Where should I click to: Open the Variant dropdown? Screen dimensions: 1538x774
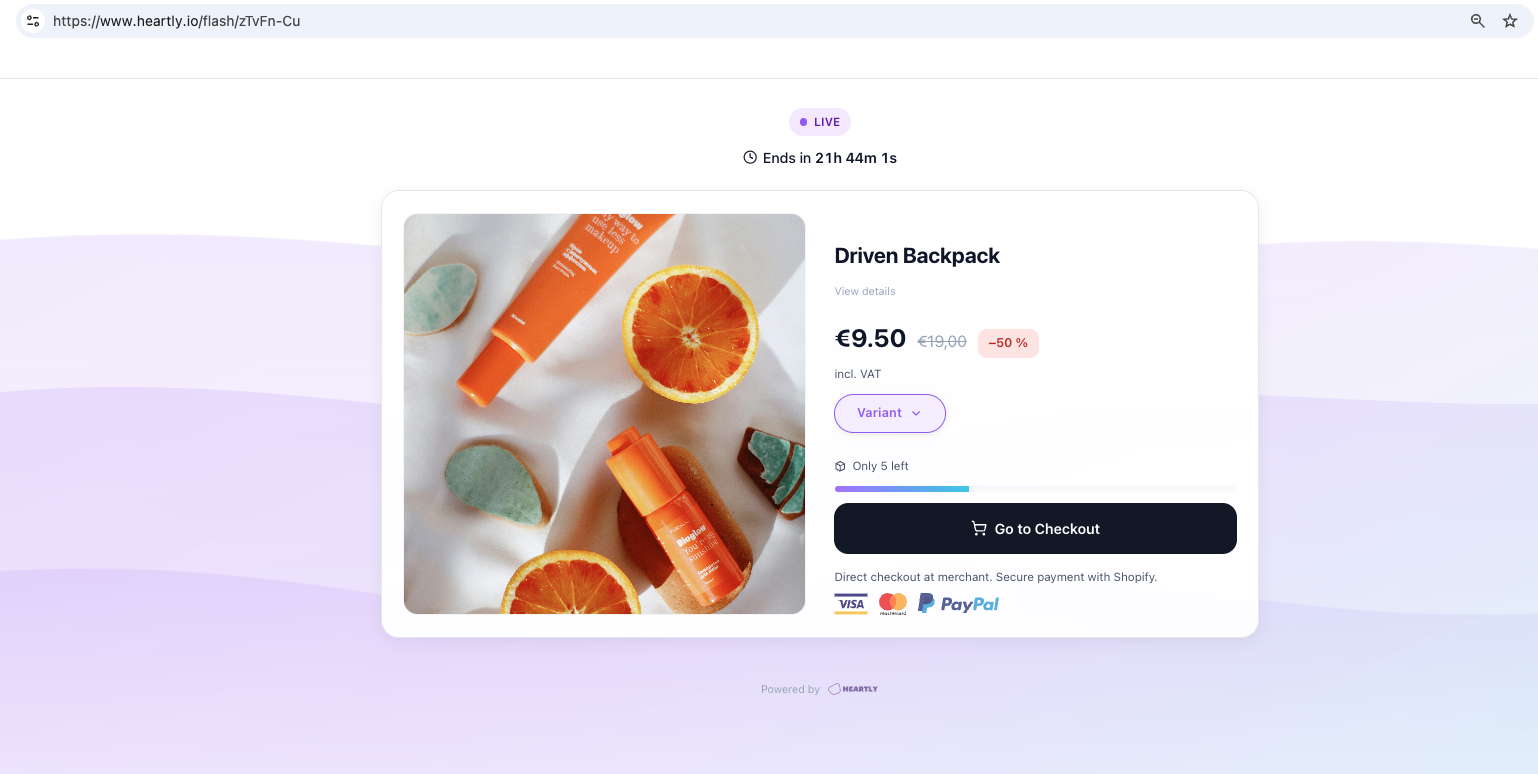pyautogui.click(x=890, y=413)
